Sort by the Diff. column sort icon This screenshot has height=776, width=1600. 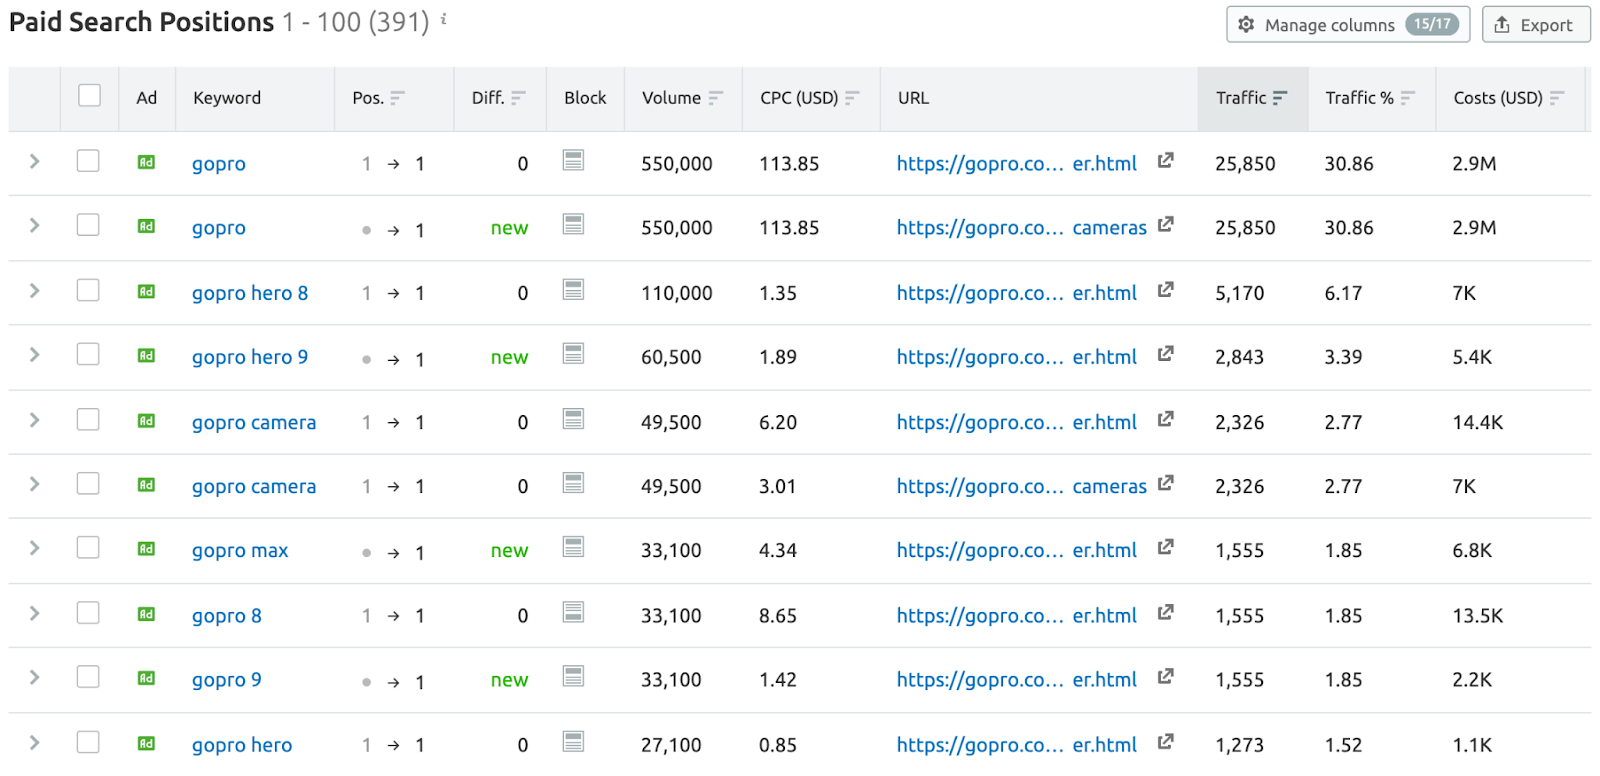(x=518, y=98)
